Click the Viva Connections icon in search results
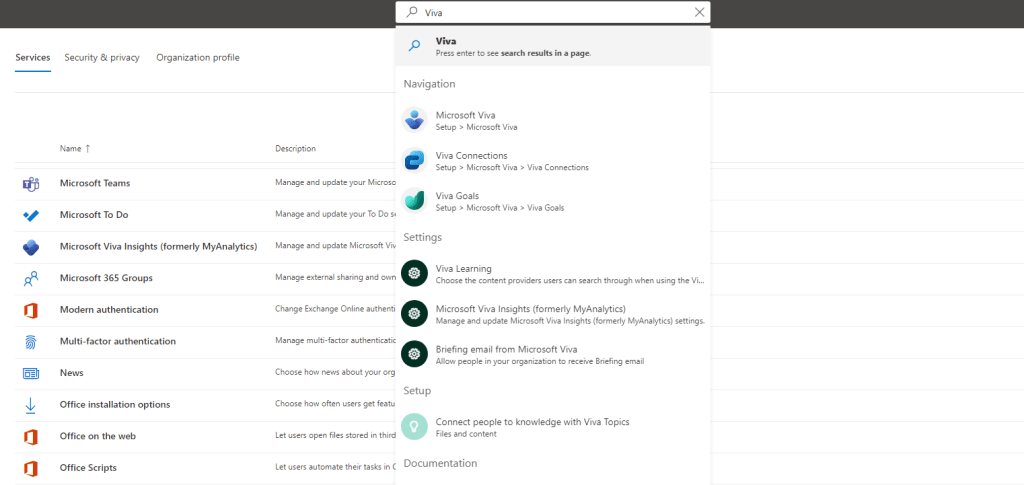This screenshot has width=1024, height=485. [x=414, y=161]
